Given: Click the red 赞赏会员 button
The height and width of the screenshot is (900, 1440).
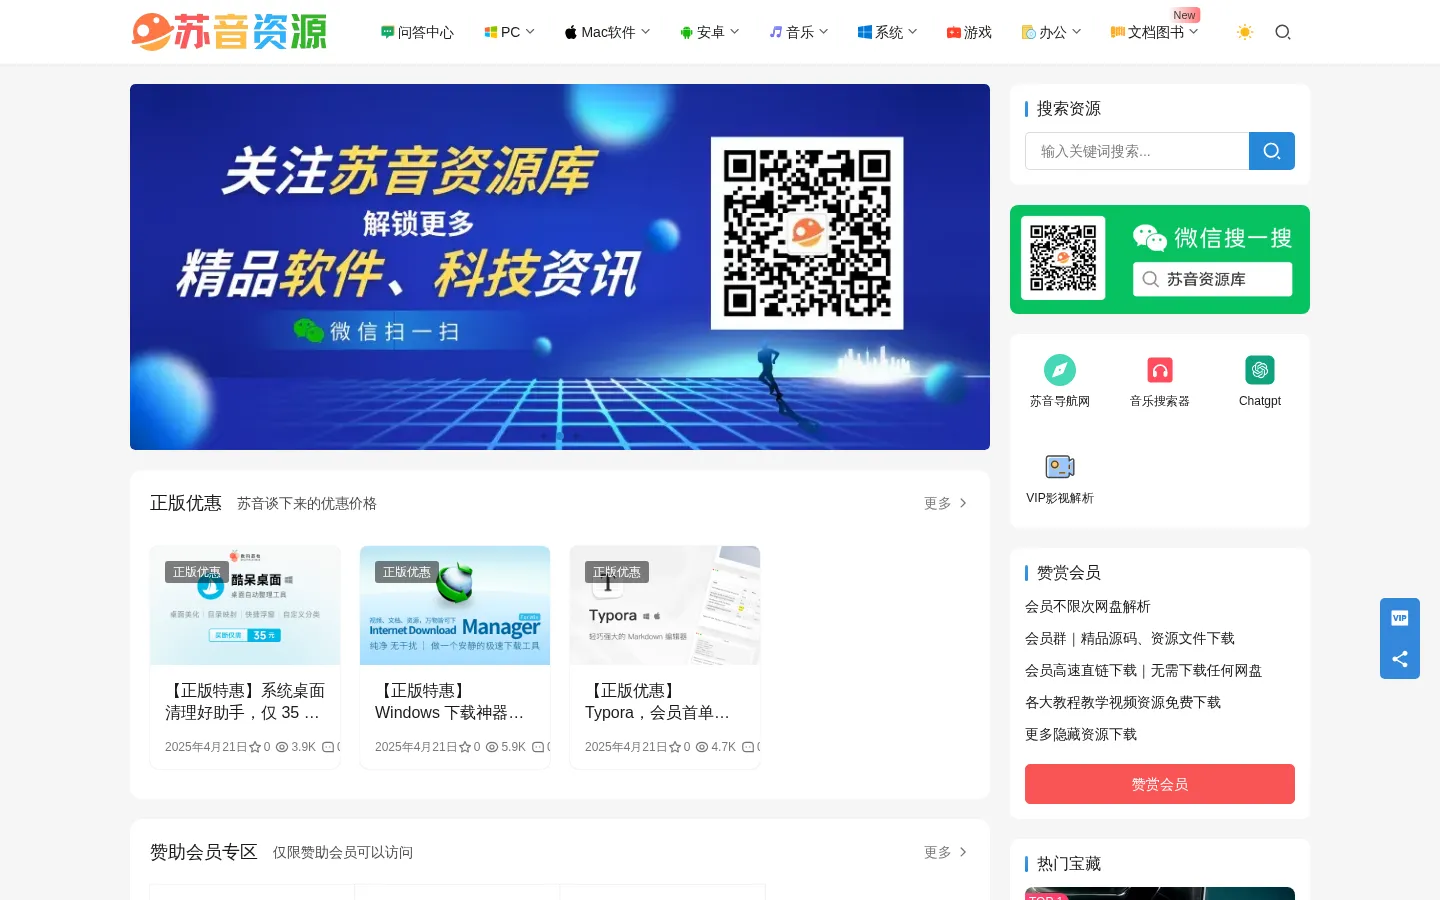Looking at the screenshot, I should 1160,784.
